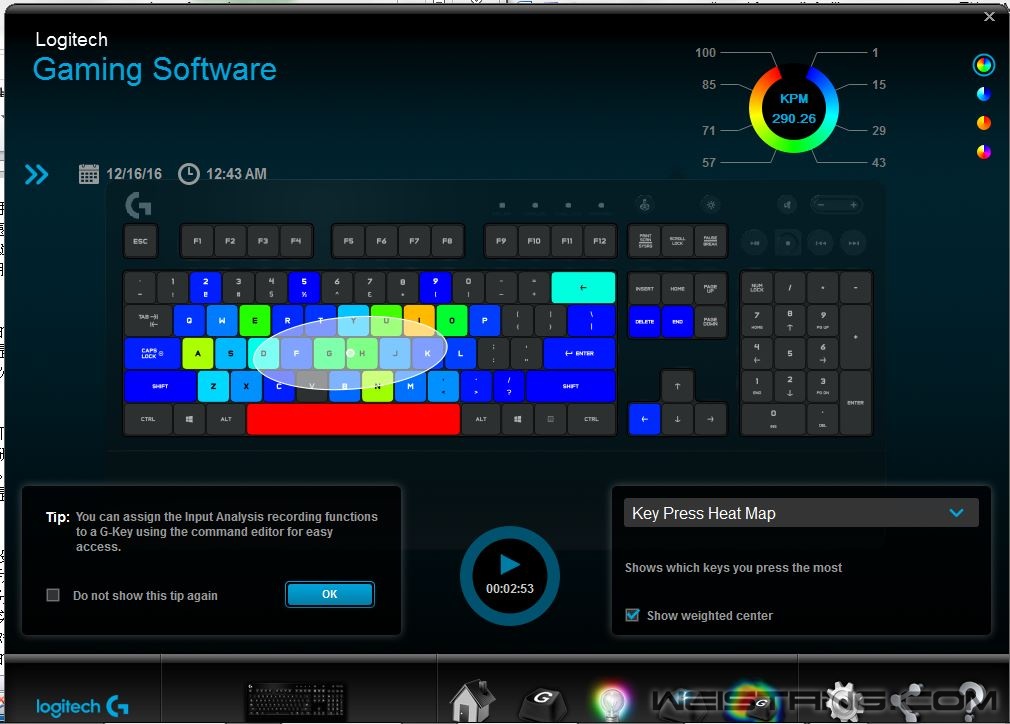The height and width of the screenshot is (724, 1010).
Task: Click the Logitech G logo on keyboard
Action: [x=138, y=205]
